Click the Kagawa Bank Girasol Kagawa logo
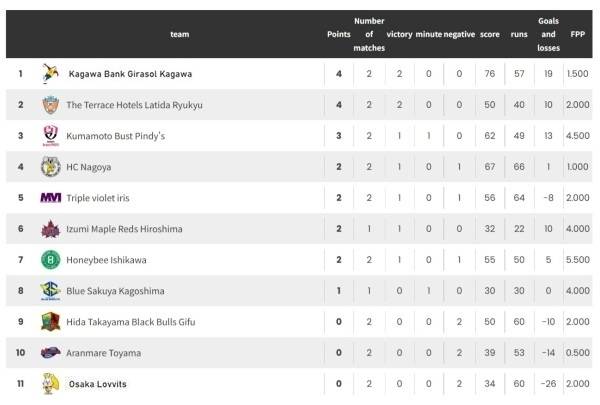Screen dimensions: 600x405 click(50, 74)
